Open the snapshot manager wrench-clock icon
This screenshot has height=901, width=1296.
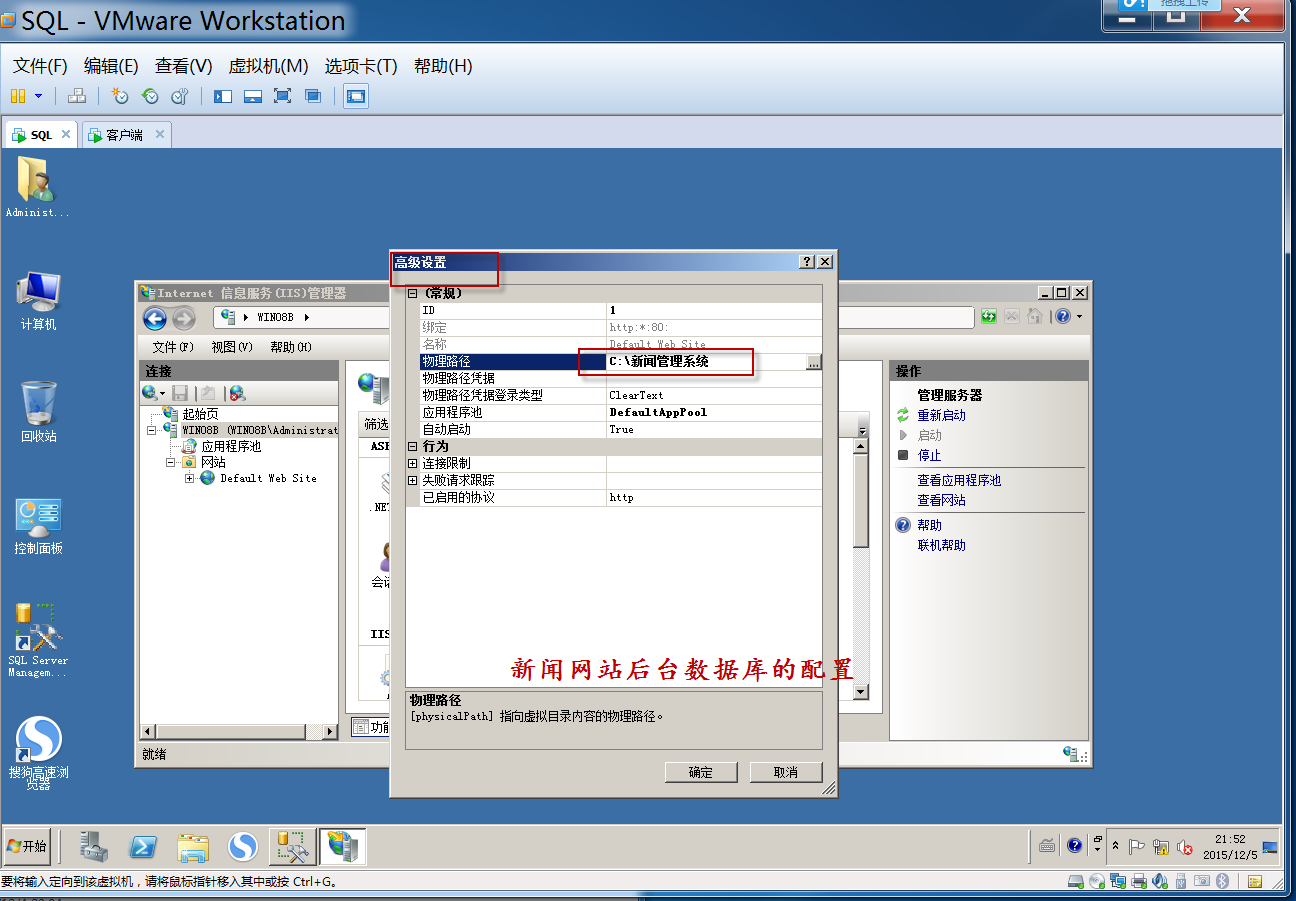[180, 96]
